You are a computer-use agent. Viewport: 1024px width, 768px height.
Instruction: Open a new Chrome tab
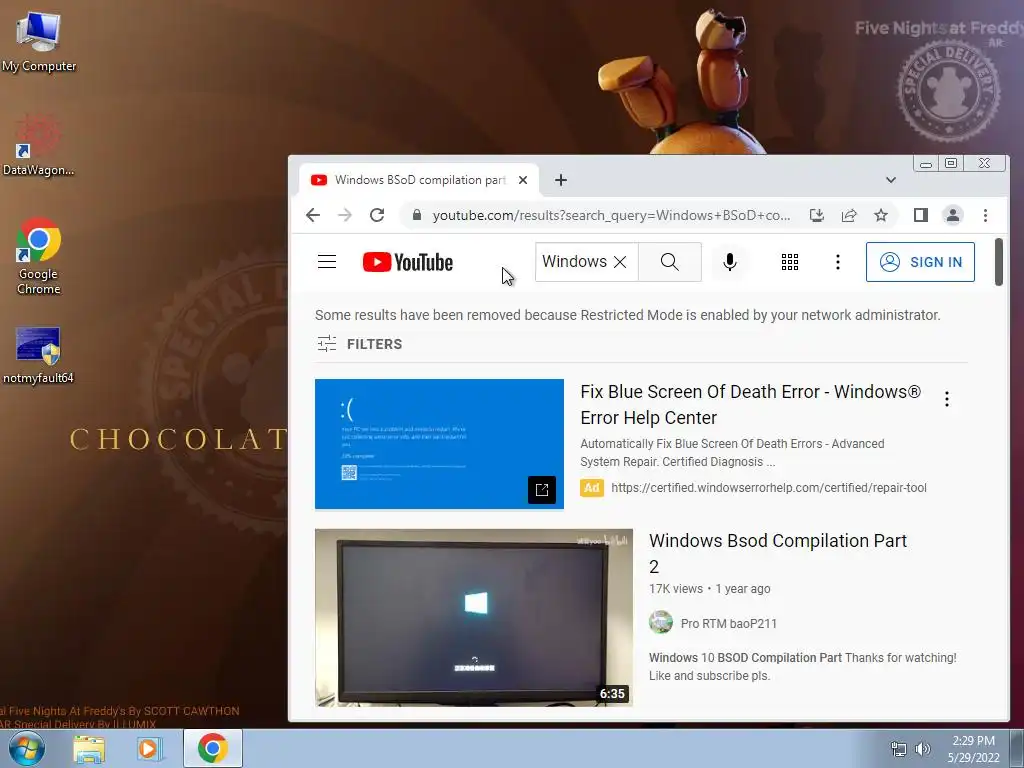[x=561, y=180]
